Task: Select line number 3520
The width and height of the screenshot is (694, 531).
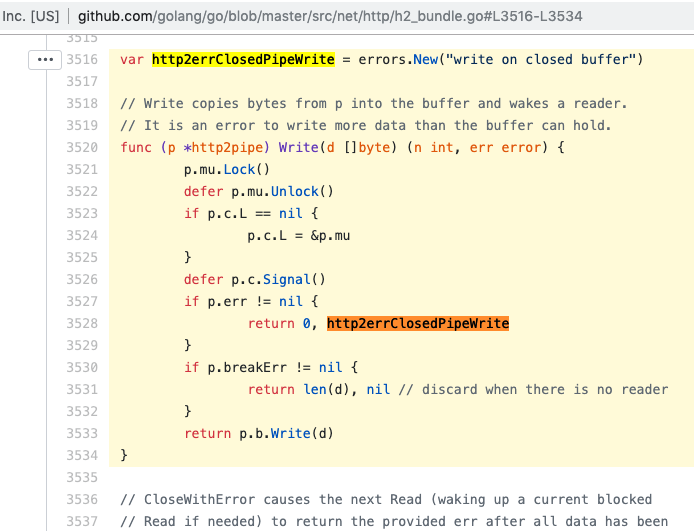Action: (x=82, y=147)
